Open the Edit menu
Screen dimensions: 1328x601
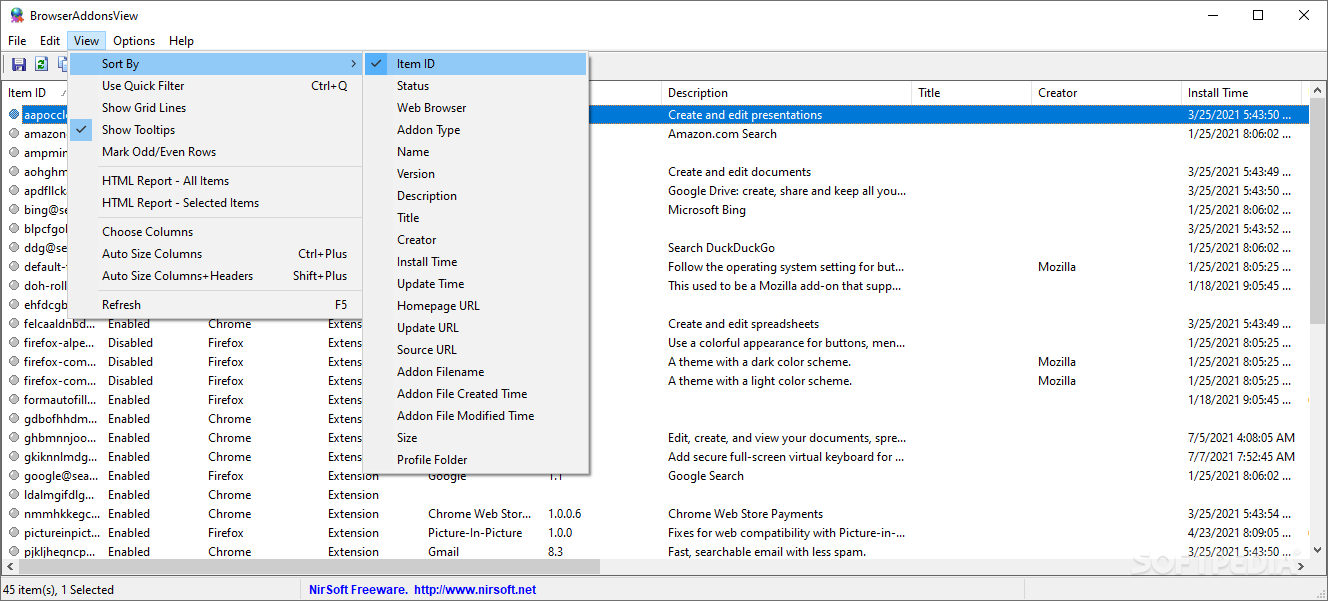coord(50,41)
